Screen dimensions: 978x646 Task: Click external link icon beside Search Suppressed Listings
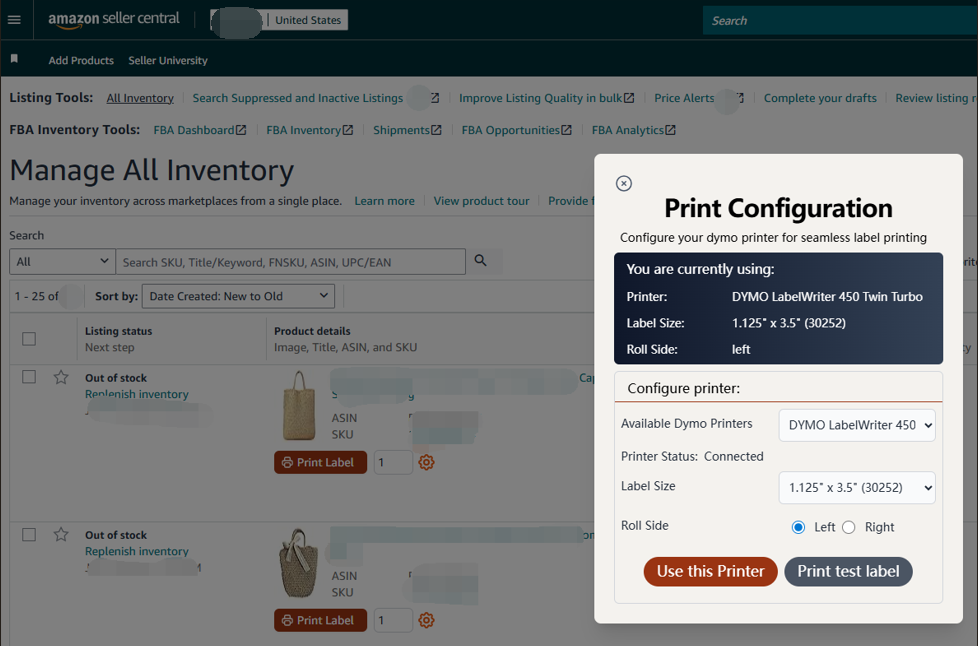point(435,98)
